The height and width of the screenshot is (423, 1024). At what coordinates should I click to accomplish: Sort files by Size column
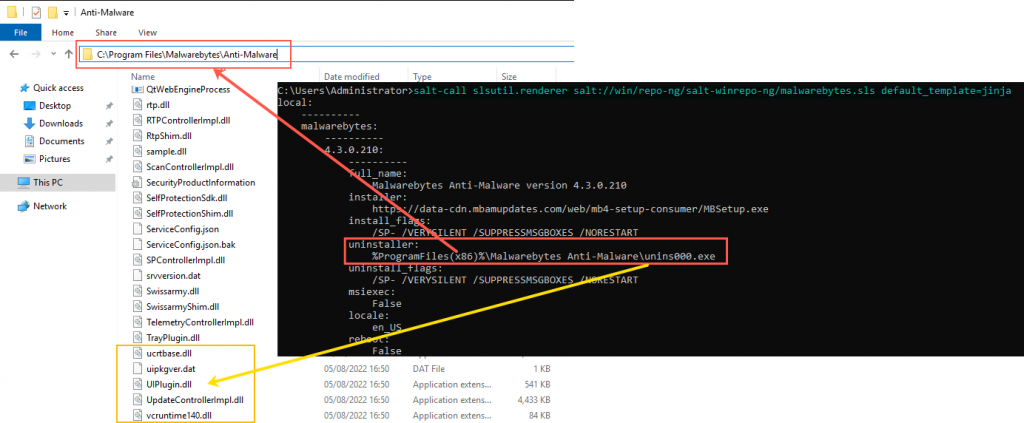tap(509, 76)
